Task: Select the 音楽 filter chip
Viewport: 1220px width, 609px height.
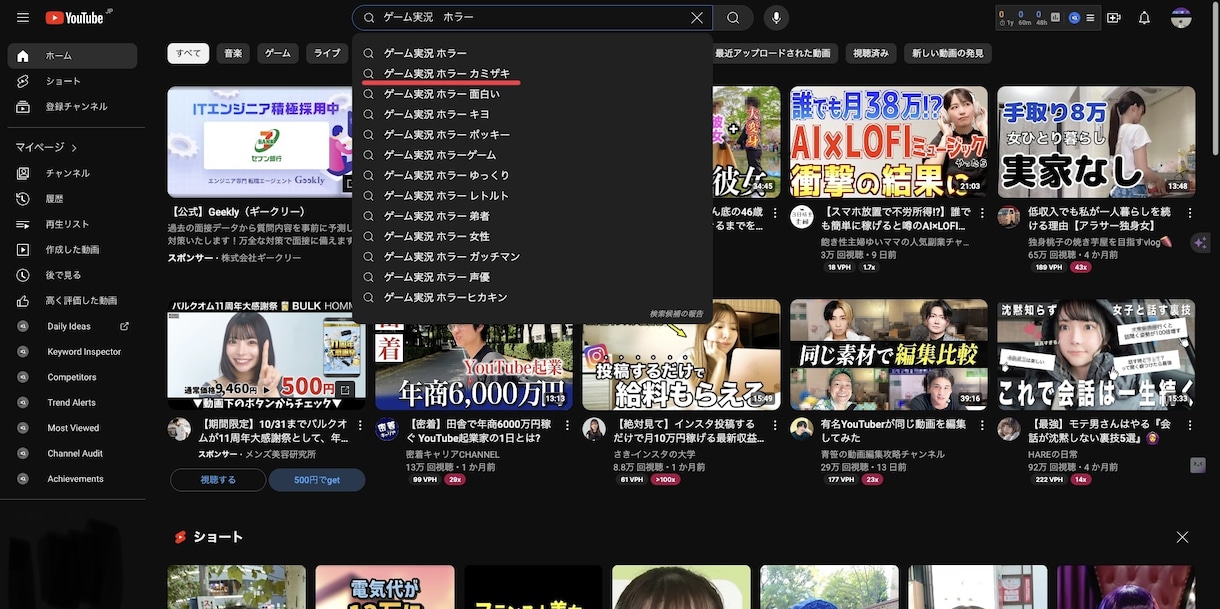Action: (x=233, y=53)
